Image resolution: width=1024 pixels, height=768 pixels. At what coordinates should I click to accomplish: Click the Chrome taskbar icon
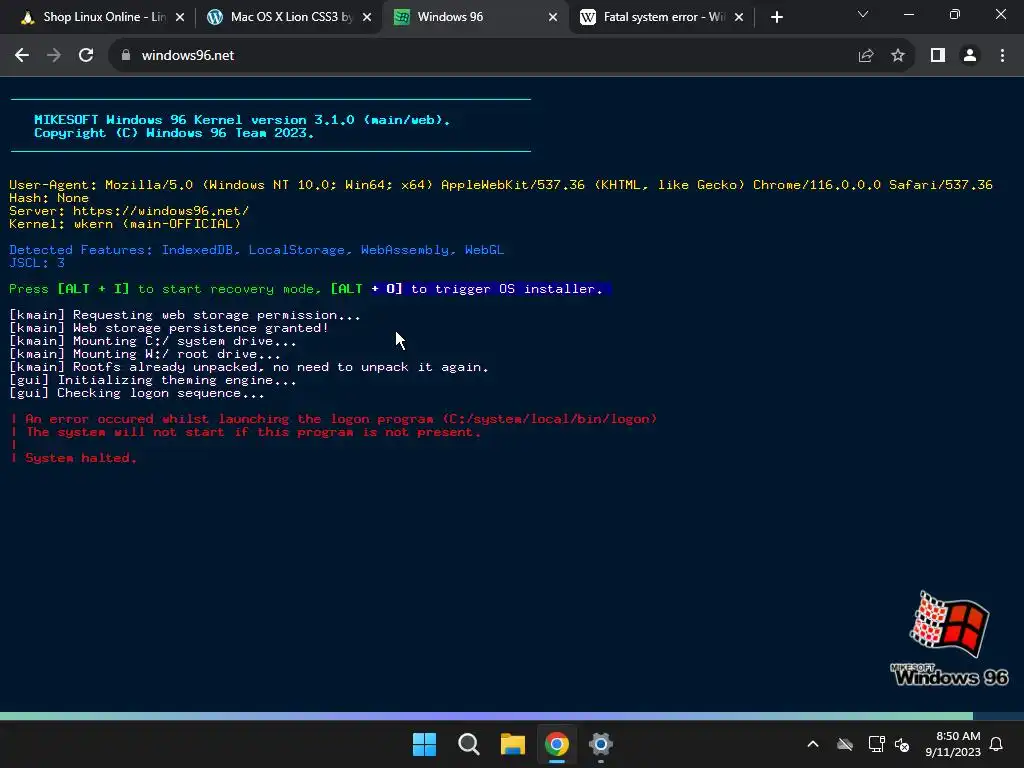[x=556, y=744]
